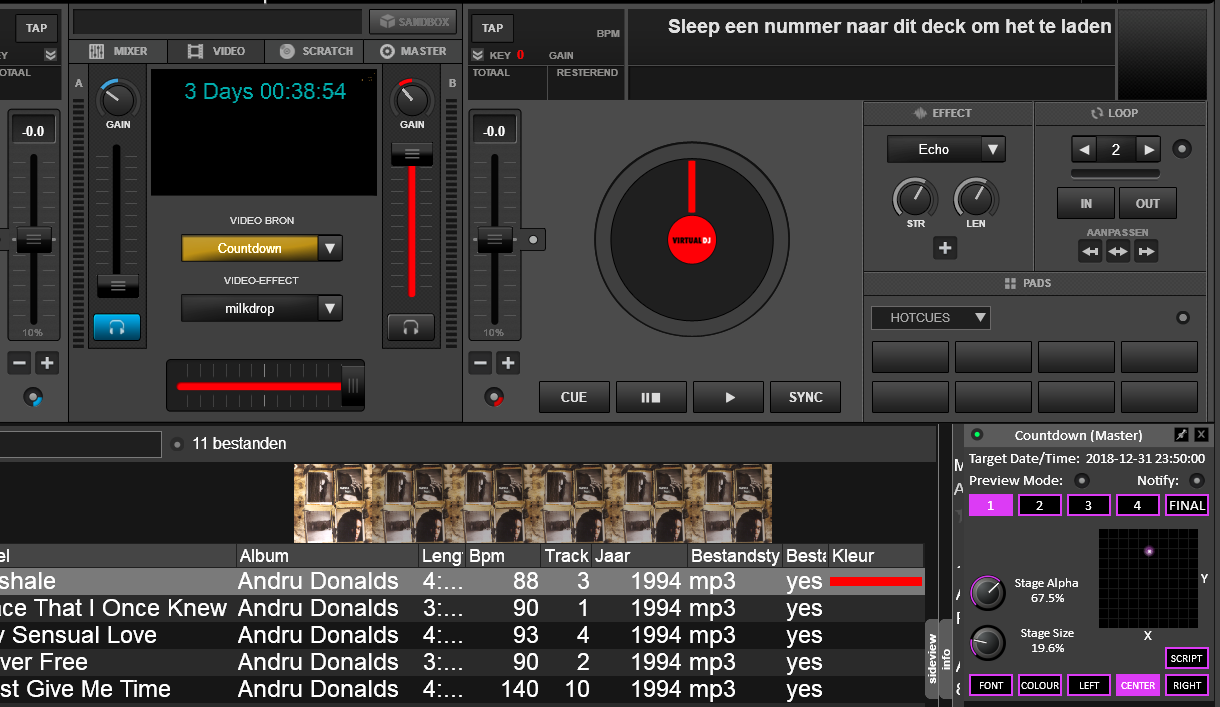Set loop OUT point

click(x=1148, y=203)
